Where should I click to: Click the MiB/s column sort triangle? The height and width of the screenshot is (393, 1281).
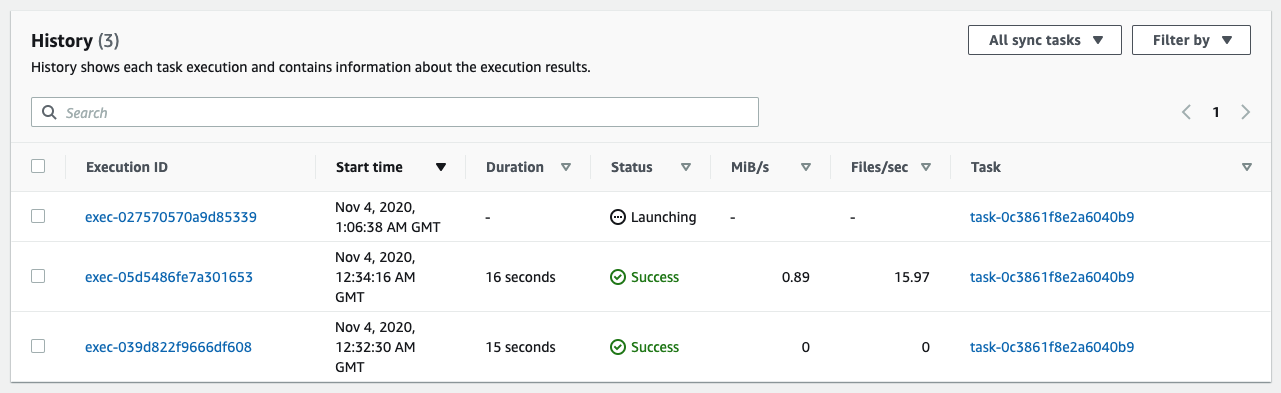(x=805, y=168)
